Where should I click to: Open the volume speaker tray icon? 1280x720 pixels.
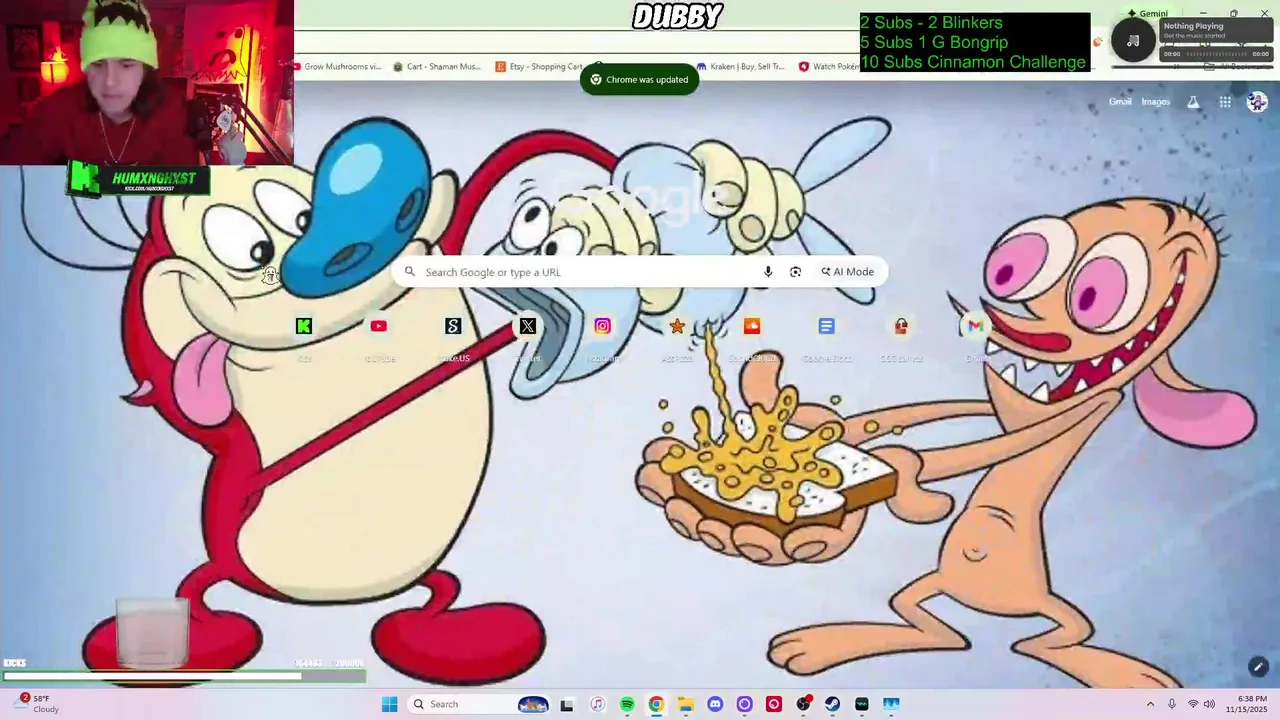point(1209,704)
